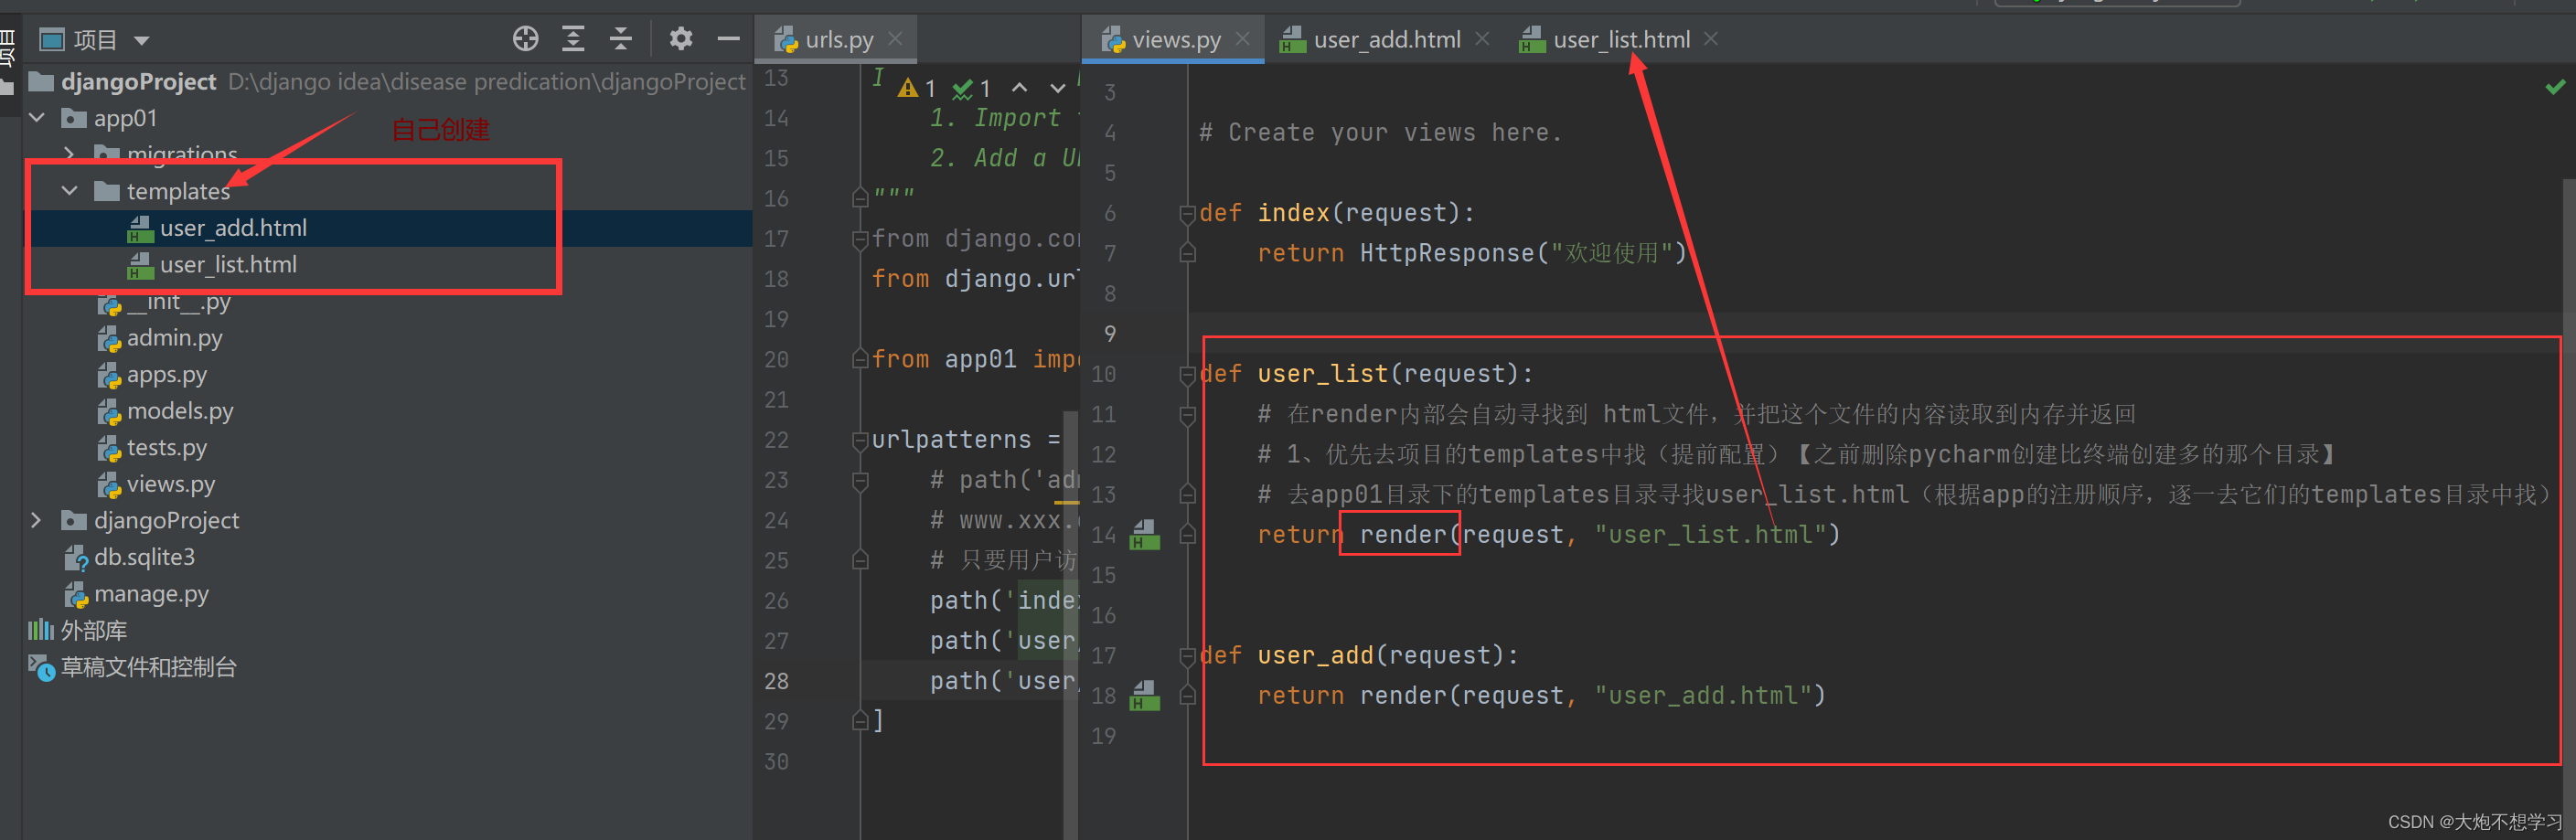Viewport: 2576px width, 840px height.
Task: Select manage.py file in tree
Action: [x=151, y=594]
